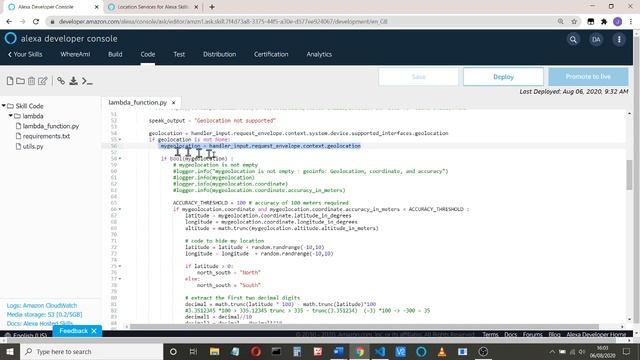Click the Windows Start button

tap(10, 351)
